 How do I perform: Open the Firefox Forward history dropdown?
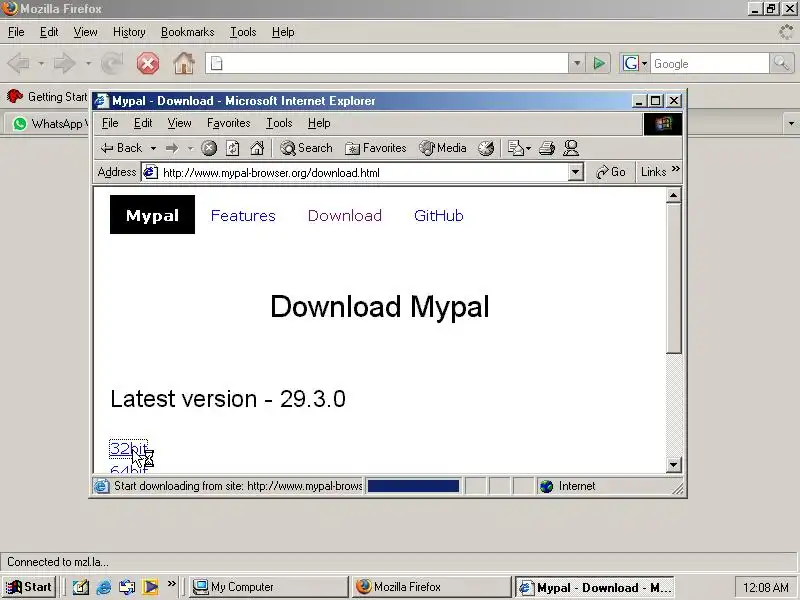[88, 64]
